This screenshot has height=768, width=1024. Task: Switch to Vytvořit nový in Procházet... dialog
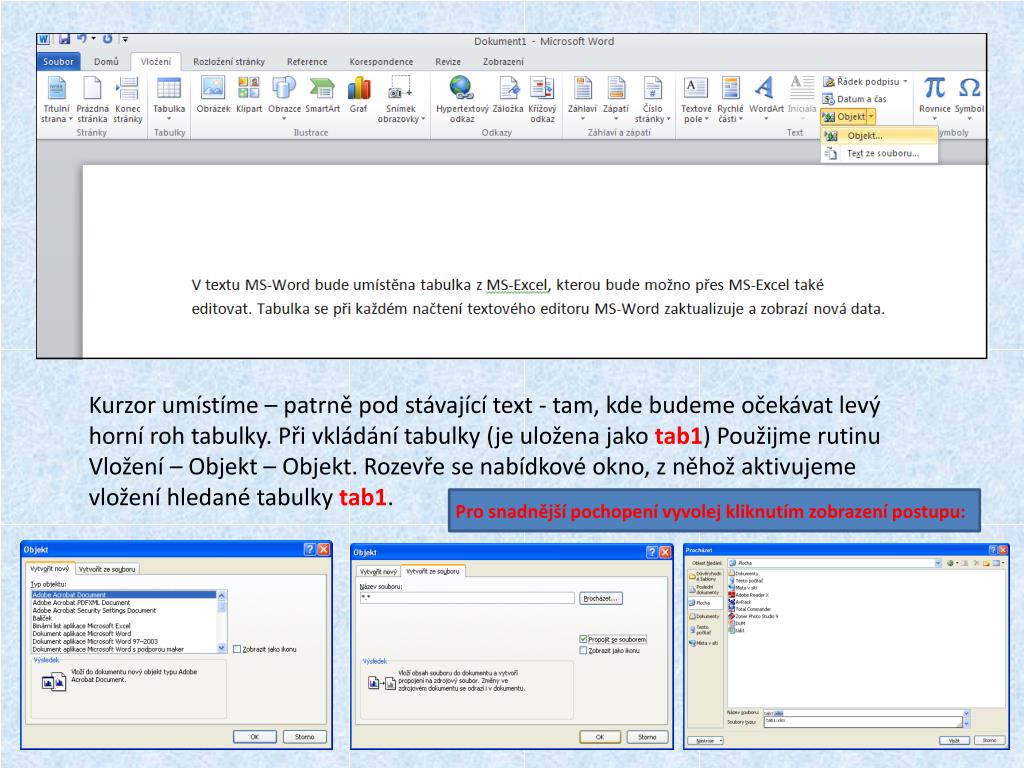click(x=377, y=571)
